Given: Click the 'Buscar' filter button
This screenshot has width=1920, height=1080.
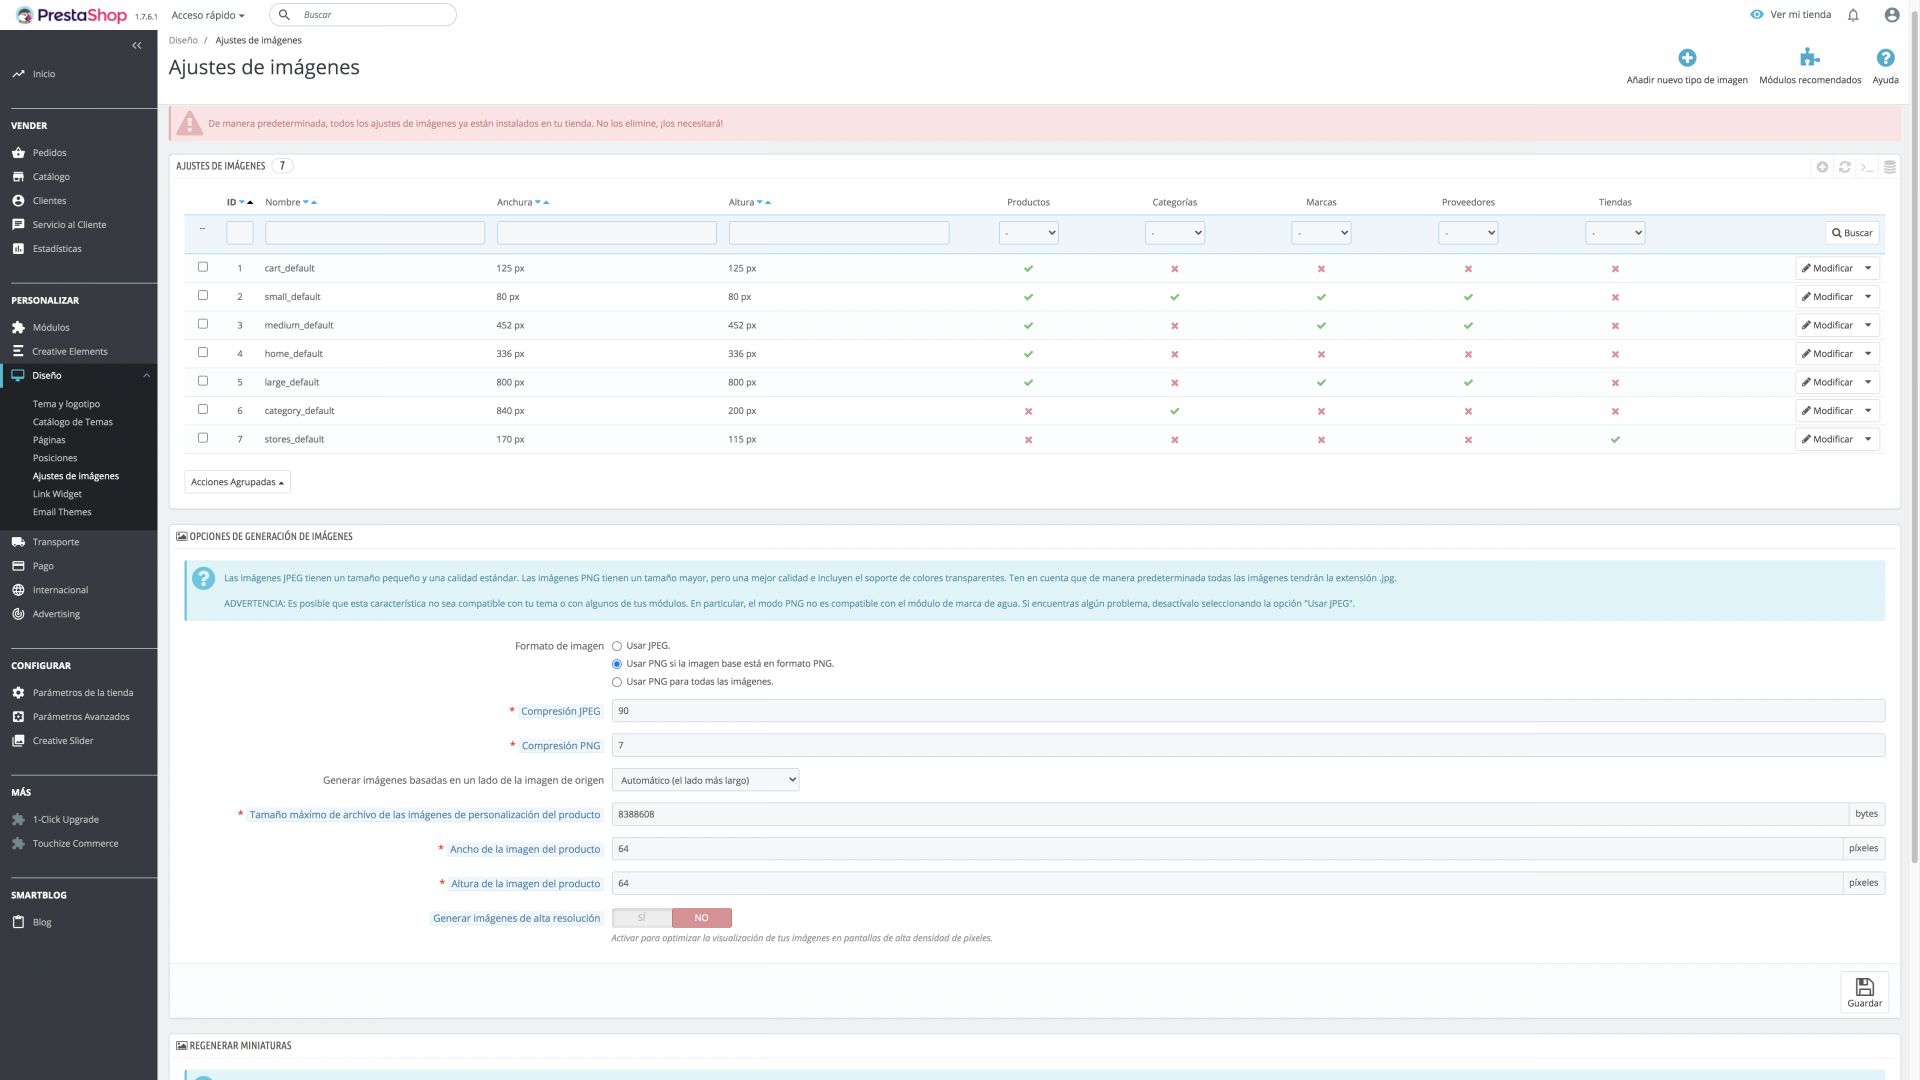Looking at the screenshot, I should pyautogui.click(x=1852, y=233).
